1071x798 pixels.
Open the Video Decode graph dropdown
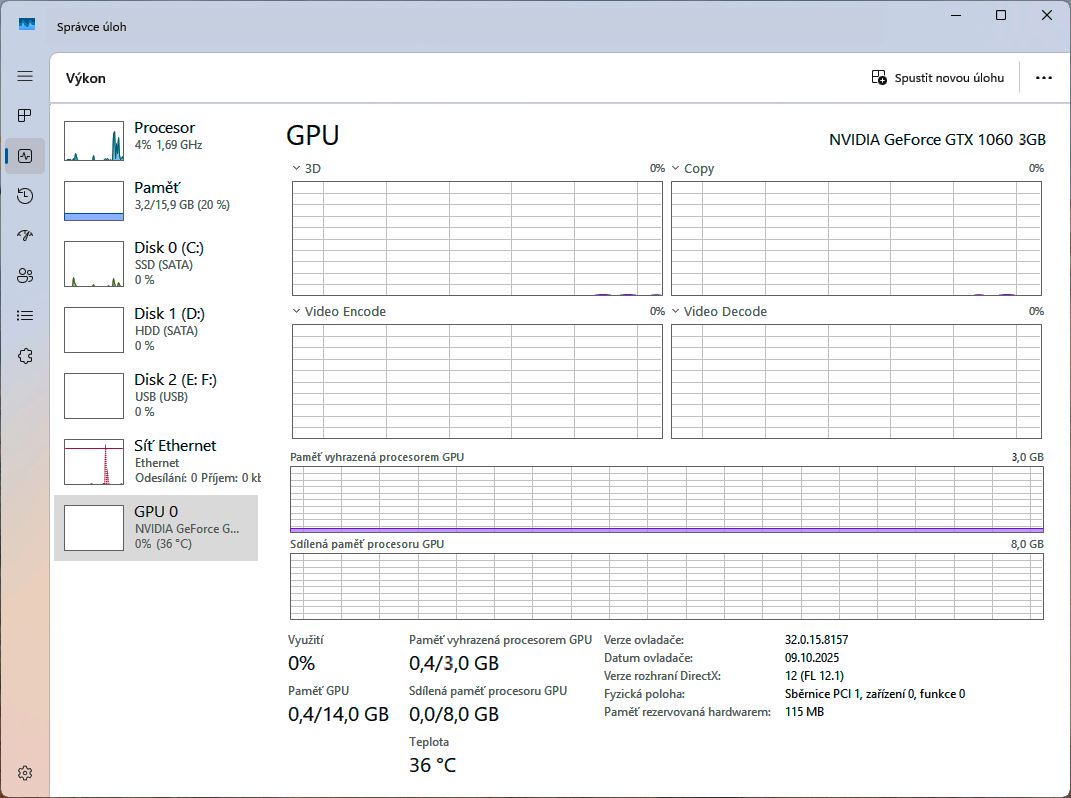pyautogui.click(x=718, y=312)
